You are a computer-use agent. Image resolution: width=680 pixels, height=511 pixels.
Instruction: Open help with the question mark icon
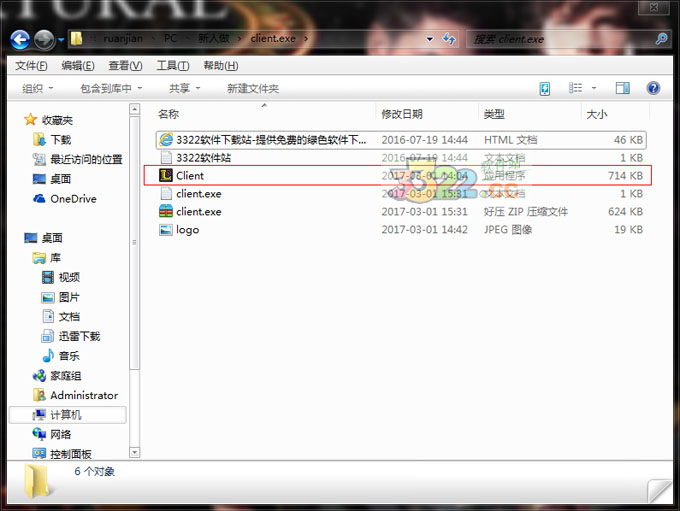(x=653, y=88)
